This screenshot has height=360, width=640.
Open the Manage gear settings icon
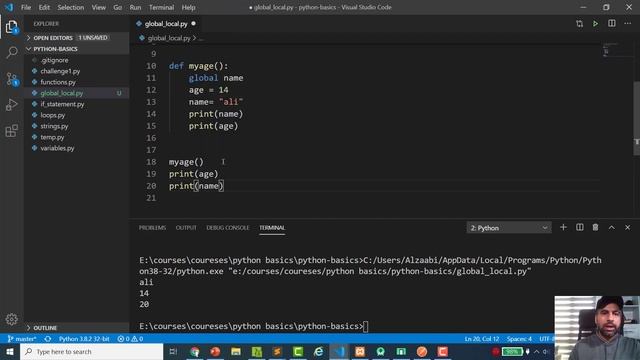tap(11, 319)
